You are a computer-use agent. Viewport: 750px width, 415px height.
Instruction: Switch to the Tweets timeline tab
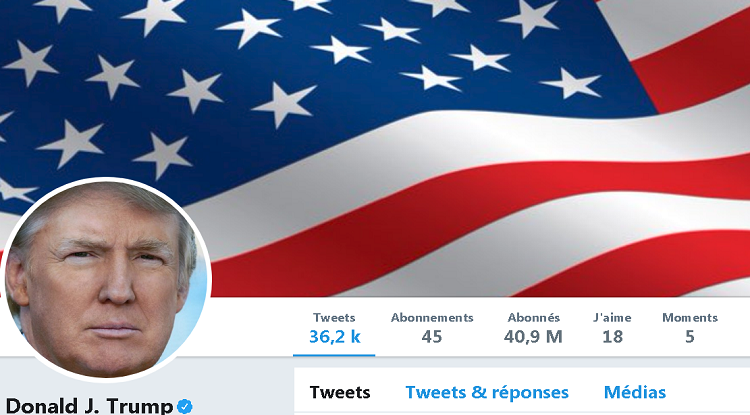tap(340, 393)
